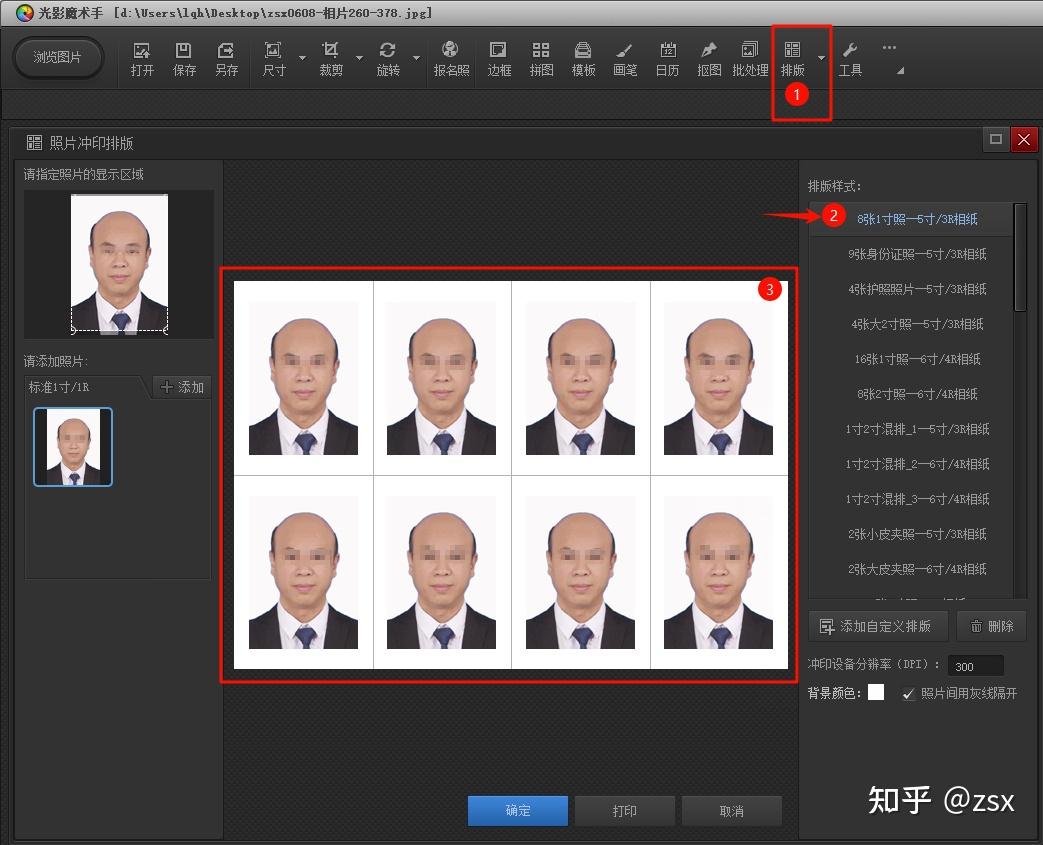This screenshot has width=1043, height=845.
Task: Expand the 尺寸 dropdown arrow
Action: pyautogui.click(x=303, y=58)
